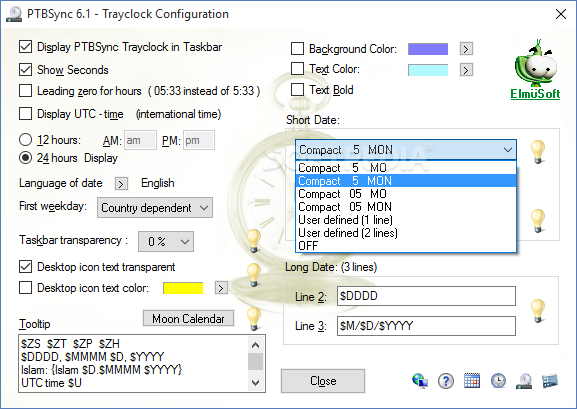
Task: Click the last bottom-right window icon
Action: (550, 381)
